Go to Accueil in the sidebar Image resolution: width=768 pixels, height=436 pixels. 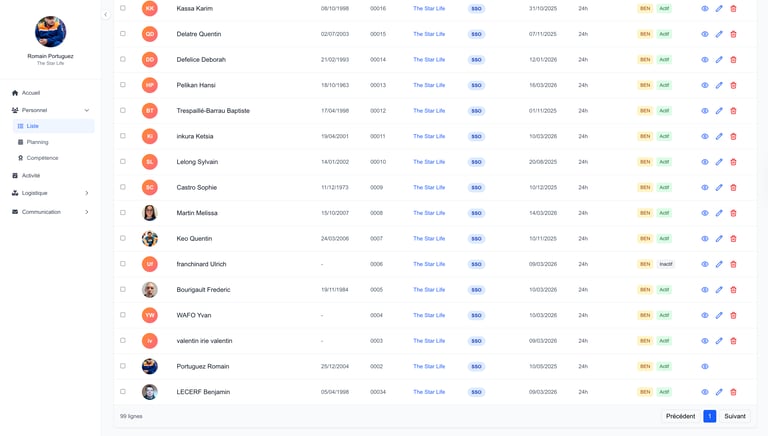[31, 93]
